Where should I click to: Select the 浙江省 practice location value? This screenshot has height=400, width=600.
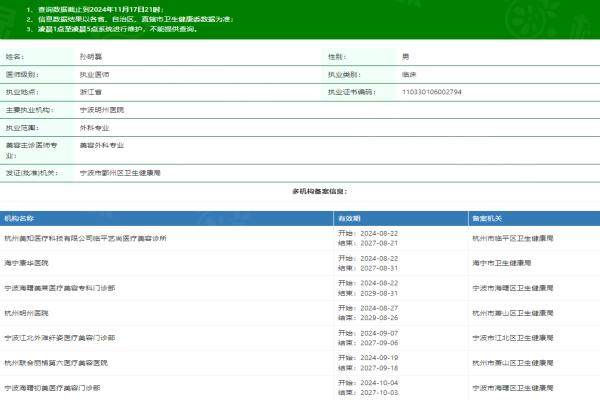tap(91, 92)
